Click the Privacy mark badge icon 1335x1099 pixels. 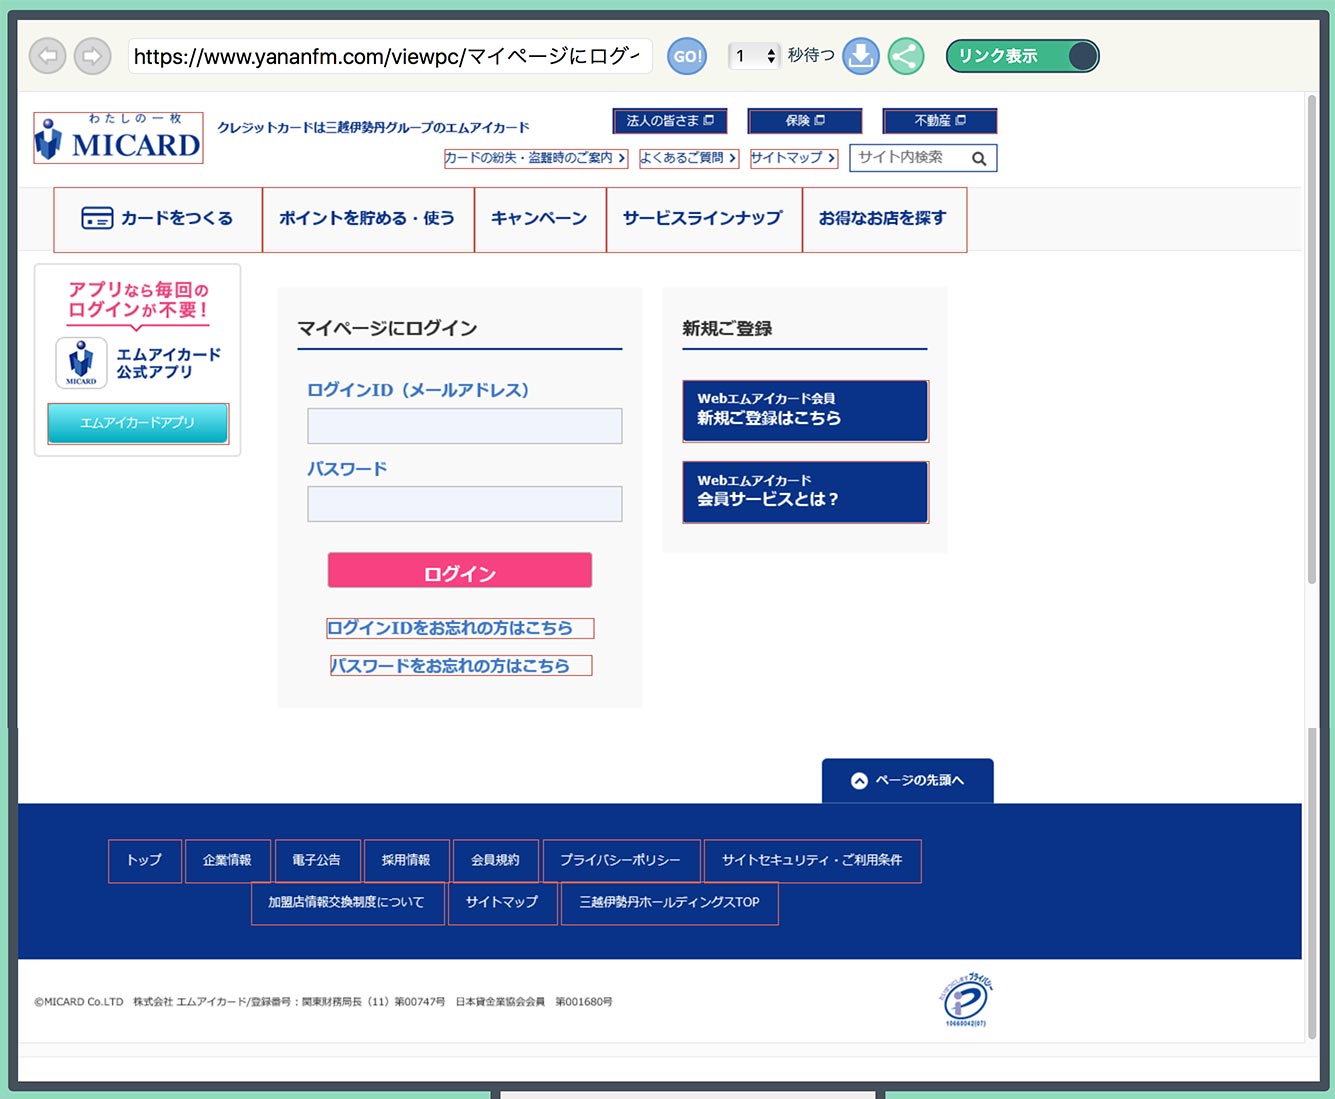[x=965, y=1000]
